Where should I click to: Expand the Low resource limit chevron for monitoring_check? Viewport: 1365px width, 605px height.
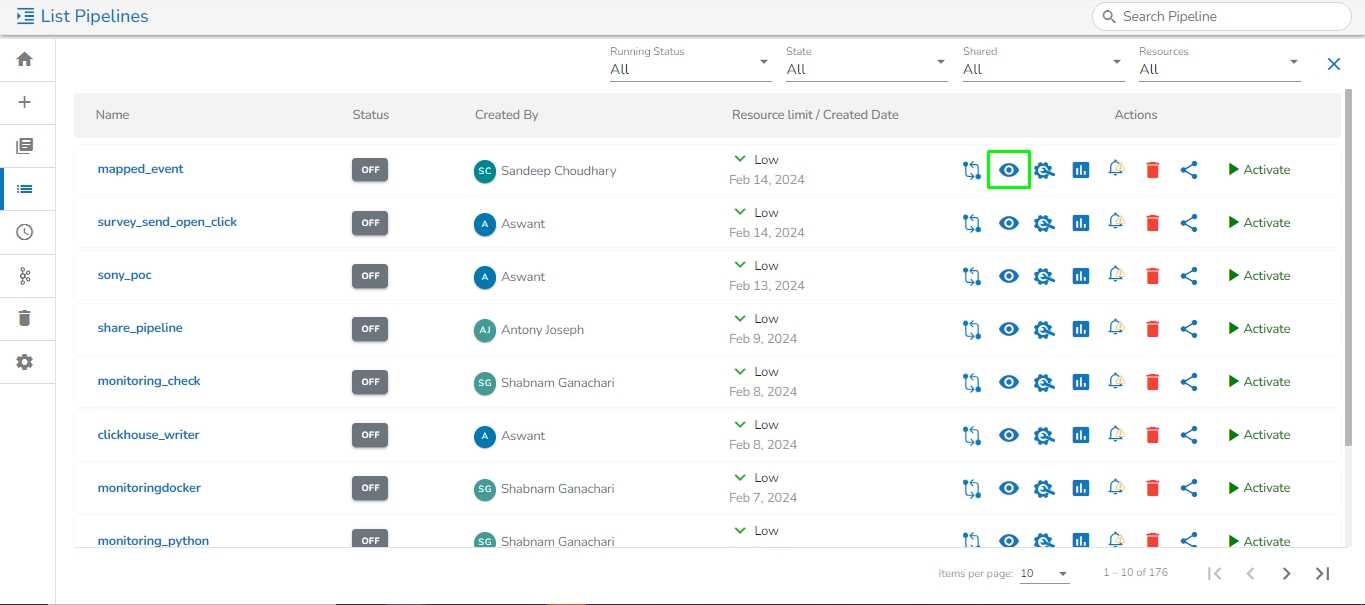pyautogui.click(x=740, y=372)
